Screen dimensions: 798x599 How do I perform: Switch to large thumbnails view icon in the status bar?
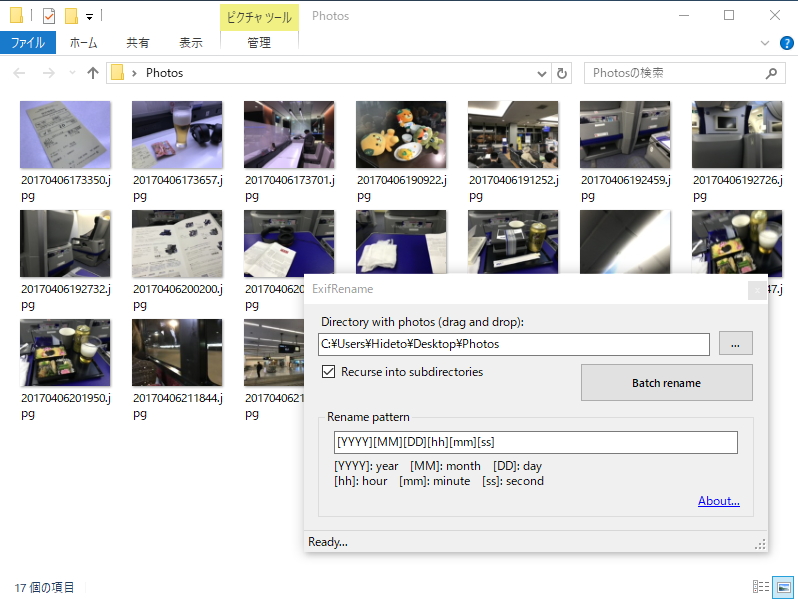click(x=783, y=587)
